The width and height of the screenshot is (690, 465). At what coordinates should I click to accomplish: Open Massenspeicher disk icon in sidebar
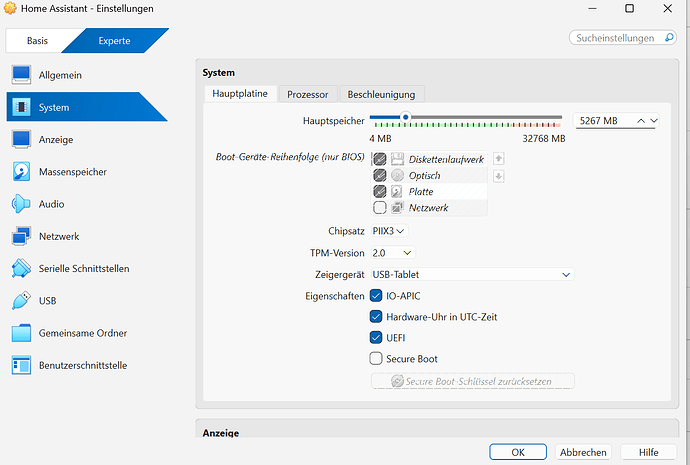coord(21,172)
